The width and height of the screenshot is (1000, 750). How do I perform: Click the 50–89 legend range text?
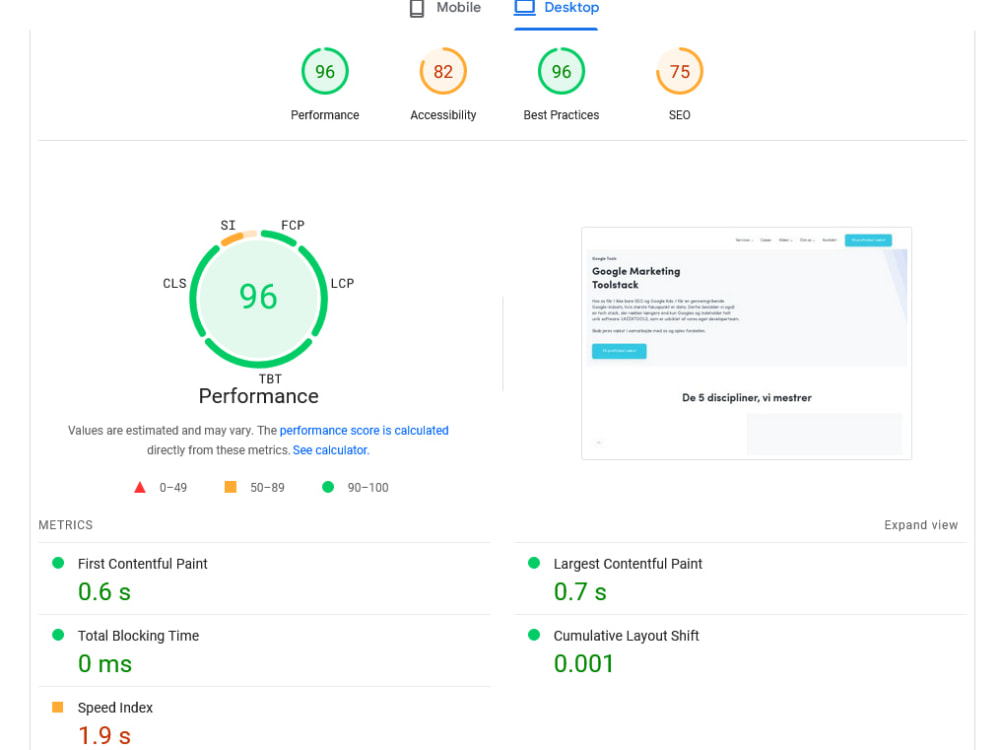coord(267,488)
